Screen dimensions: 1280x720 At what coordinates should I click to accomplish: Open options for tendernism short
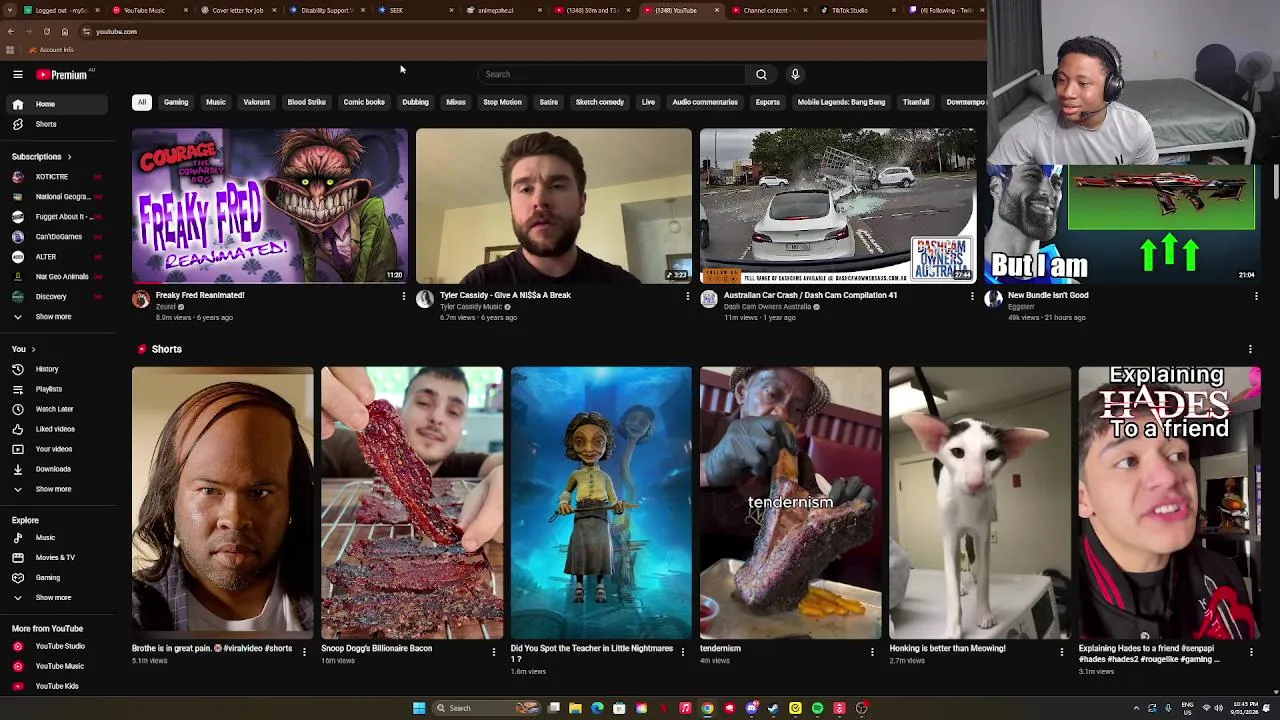tap(872, 652)
